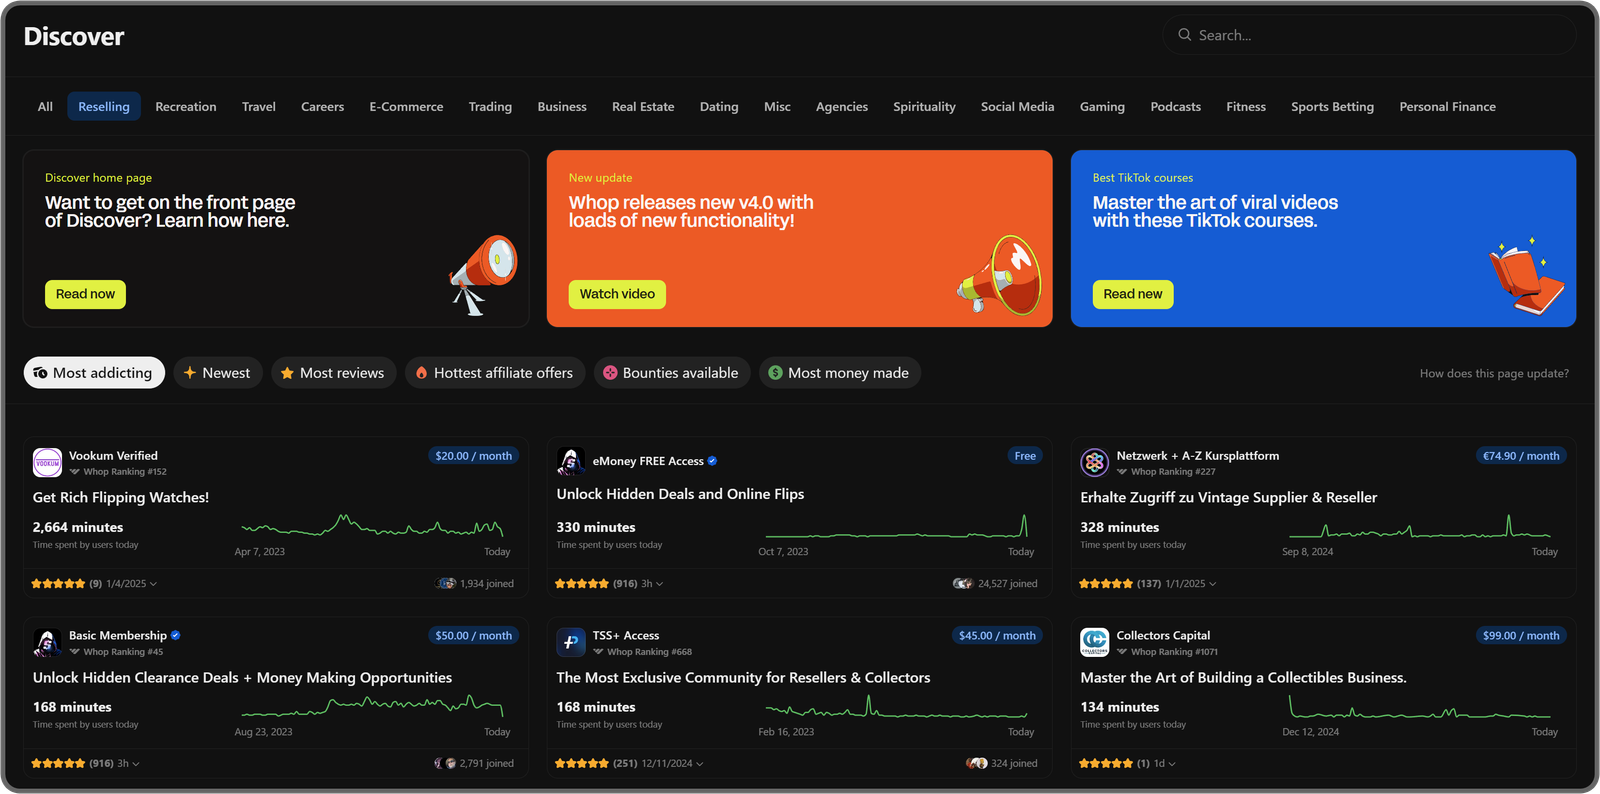Open 'Master the Art of Building a Collectibles Business.'
The width and height of the screenshot is (1600, 794).
tap(1243, 677)
